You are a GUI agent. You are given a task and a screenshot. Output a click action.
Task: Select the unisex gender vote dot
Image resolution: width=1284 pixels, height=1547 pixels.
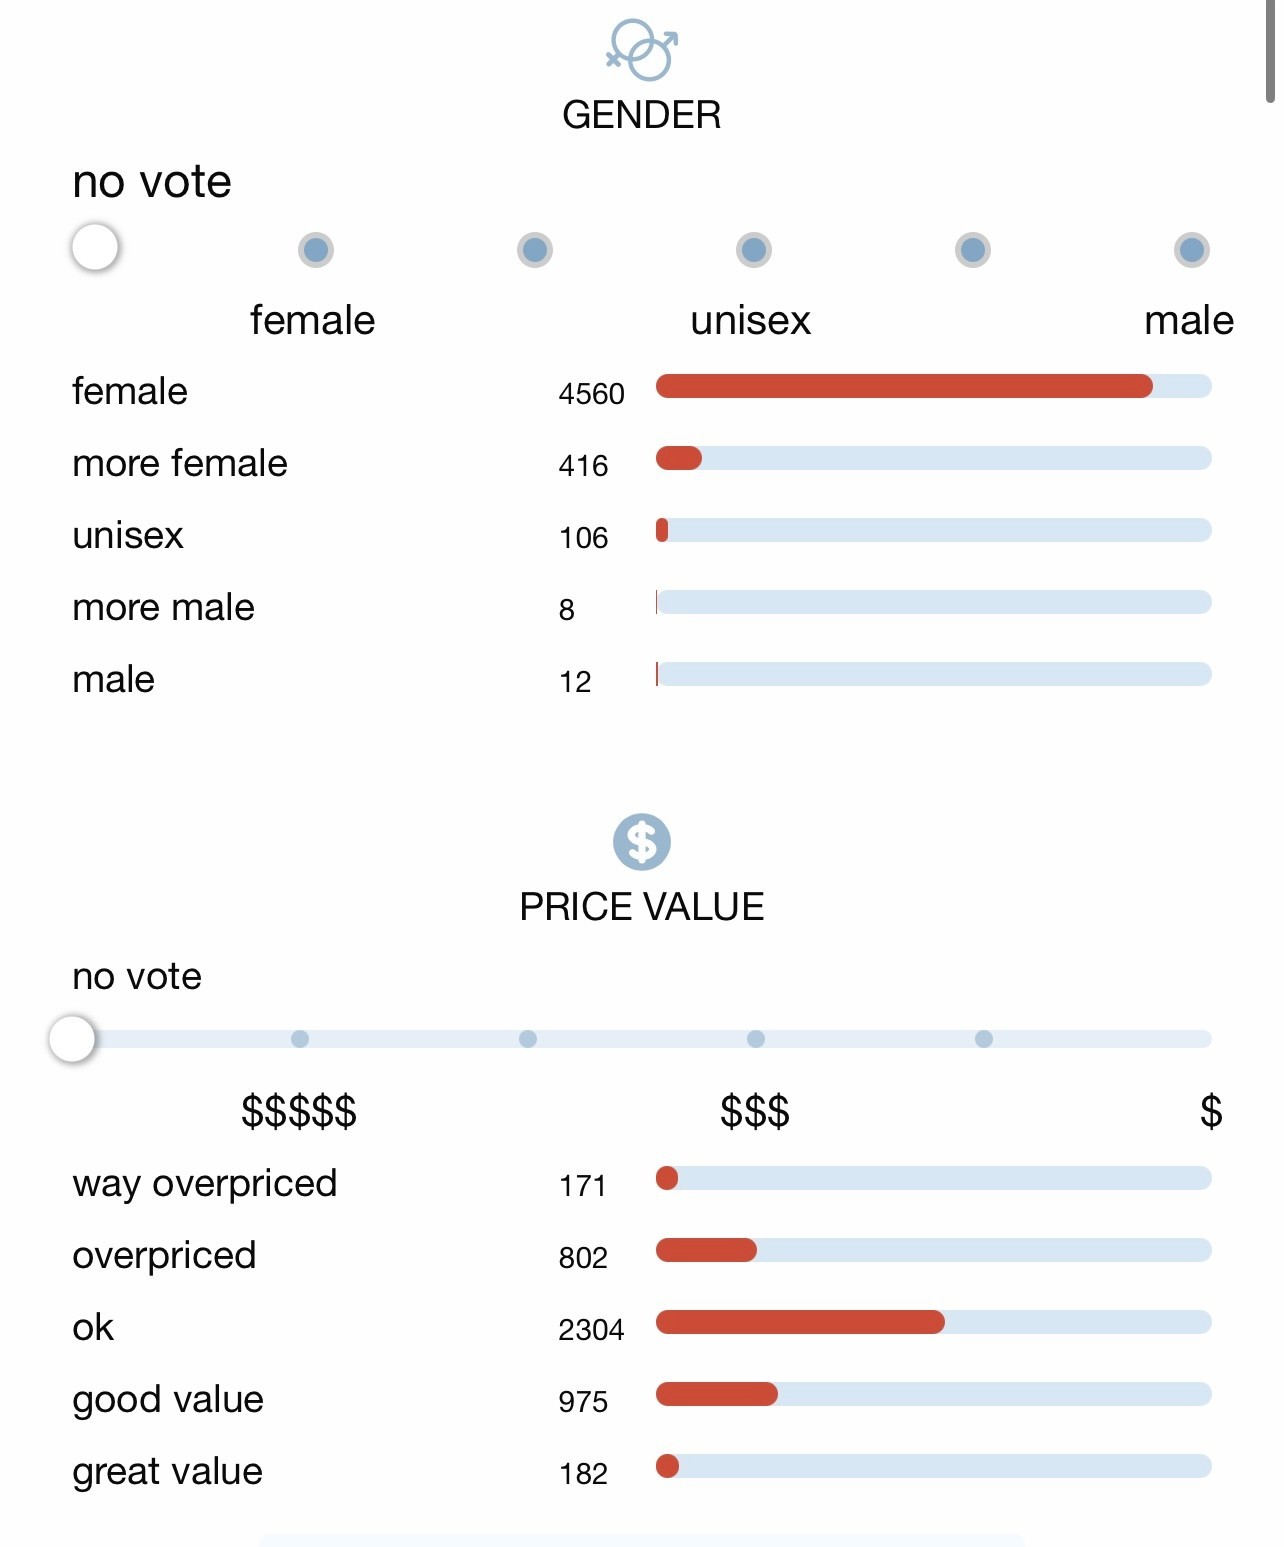754,249
